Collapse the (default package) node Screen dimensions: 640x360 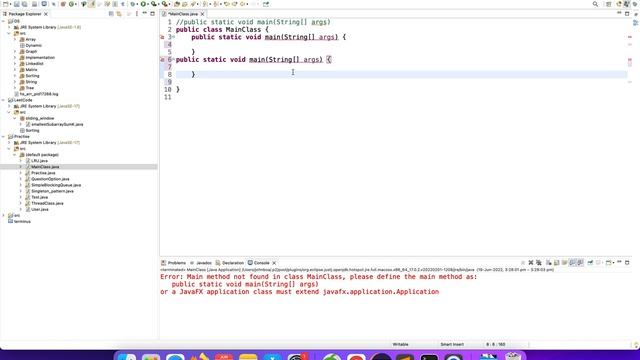[x=15, y=155]
